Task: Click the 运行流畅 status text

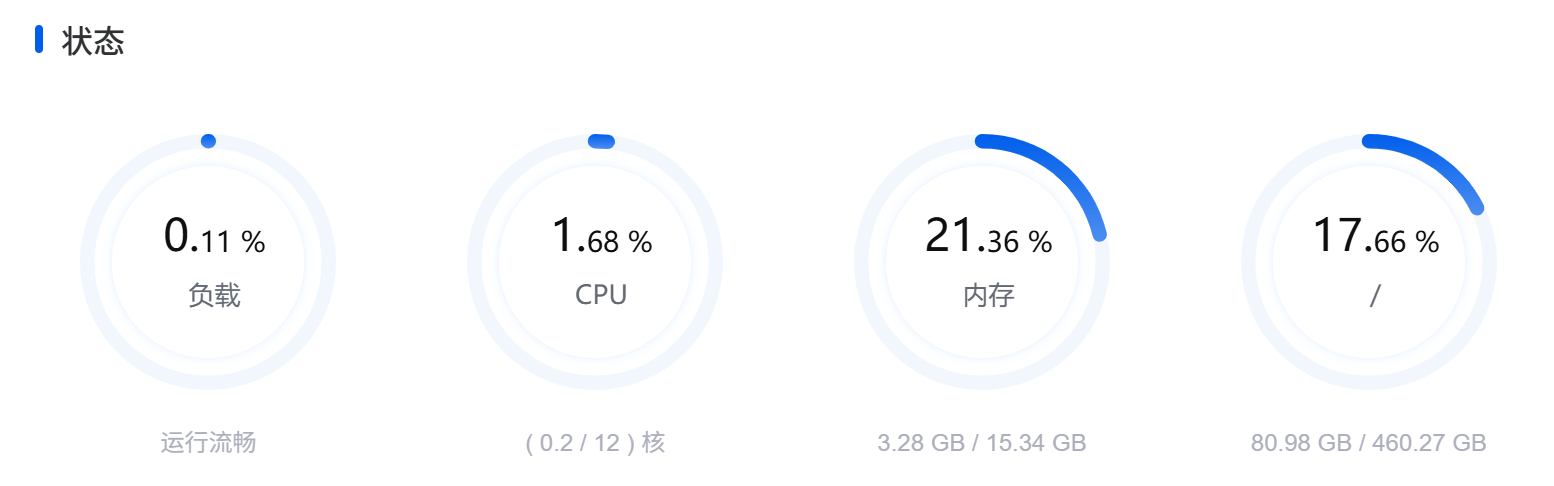Action: point(208,442)
